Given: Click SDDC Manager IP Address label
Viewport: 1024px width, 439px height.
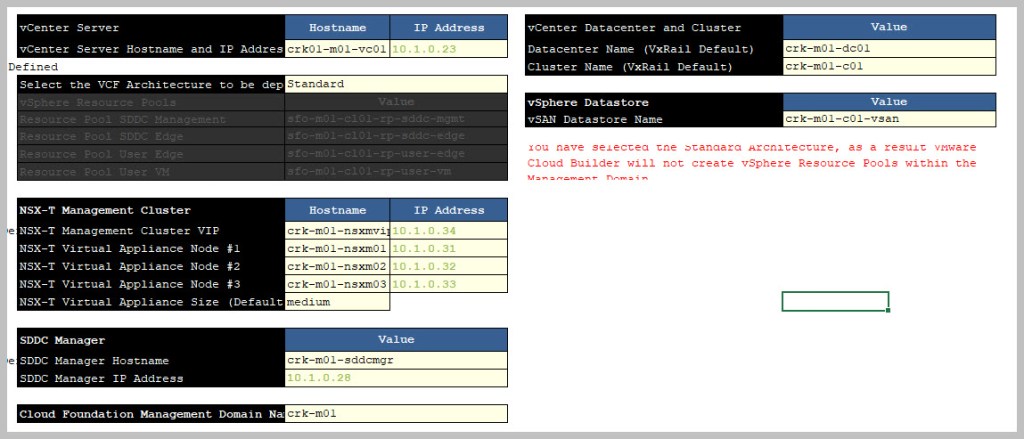Looking at the screenshot, I should [151, 378].
